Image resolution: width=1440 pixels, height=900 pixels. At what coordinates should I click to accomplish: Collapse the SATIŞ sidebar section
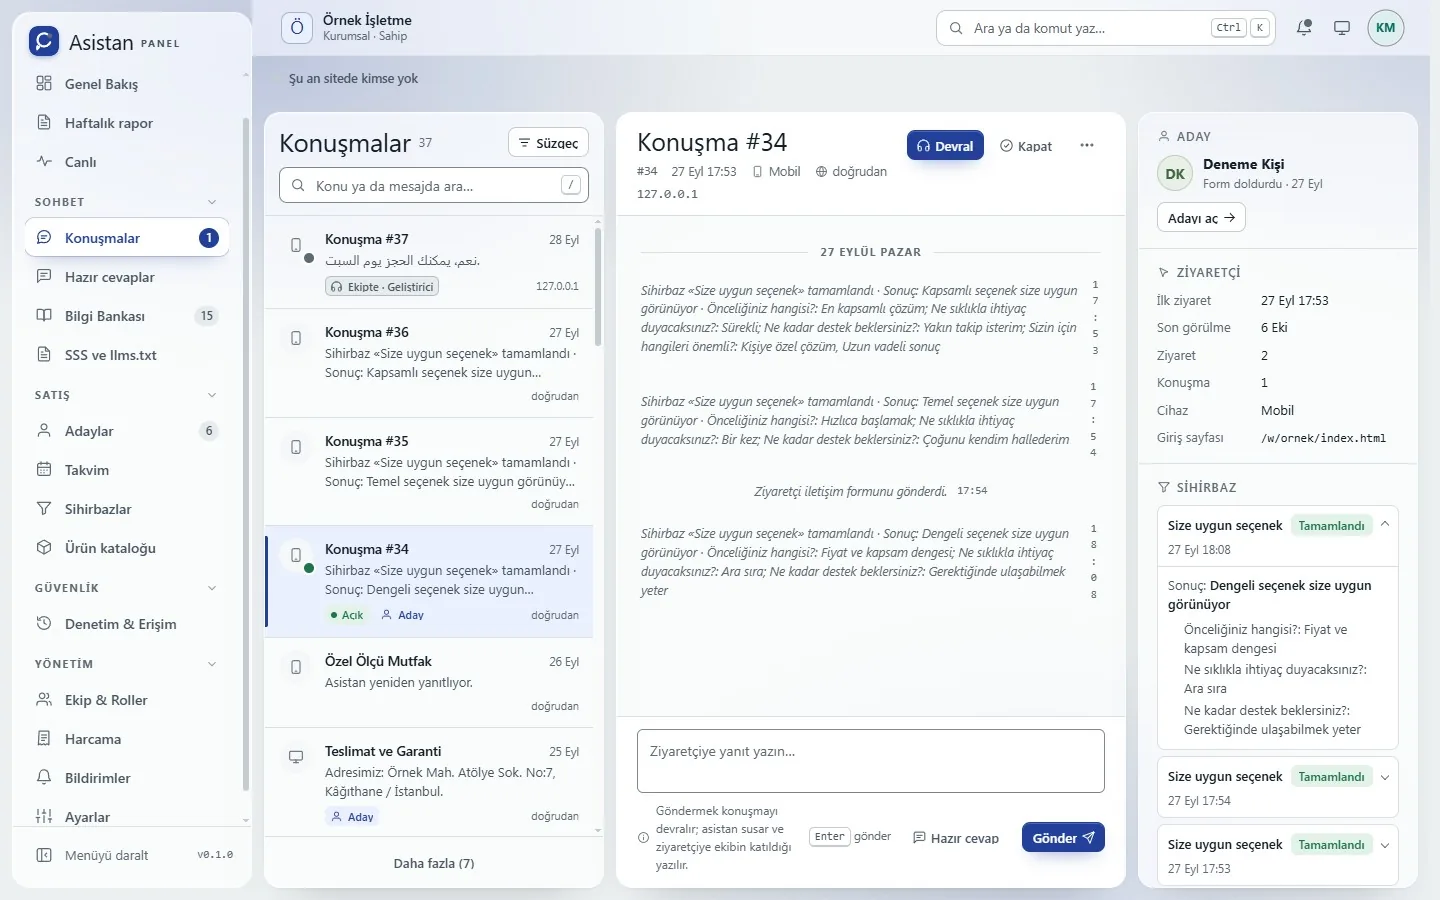pos(127,395)
